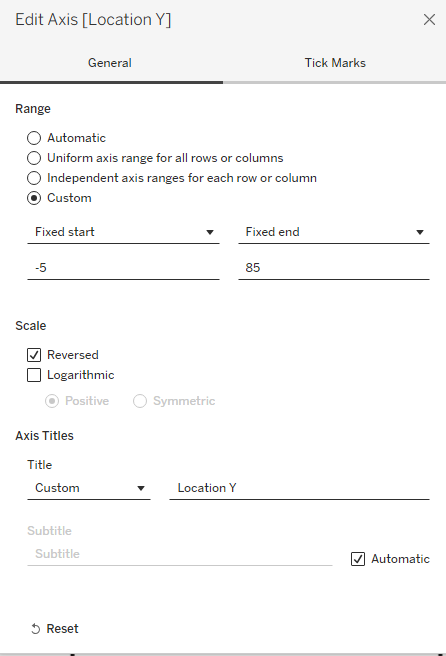Click the end value field showing 85

pos(334,268)
